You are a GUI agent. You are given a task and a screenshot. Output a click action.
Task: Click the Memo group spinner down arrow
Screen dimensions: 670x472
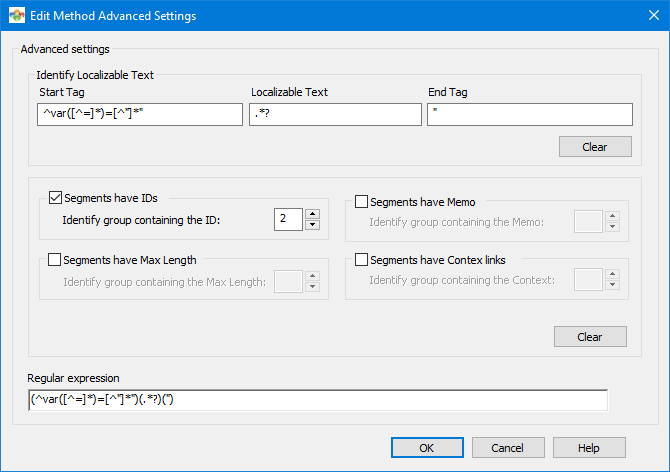pos(612,227)
